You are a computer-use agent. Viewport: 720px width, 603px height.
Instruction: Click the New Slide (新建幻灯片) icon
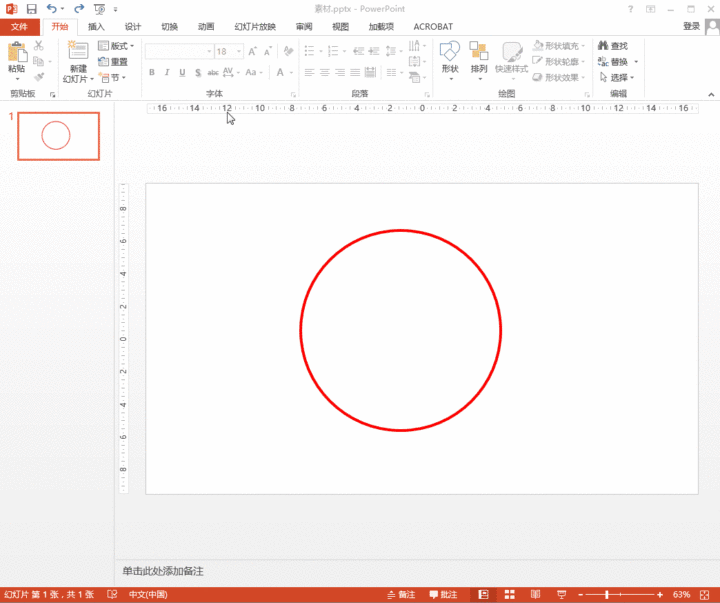coord(78,51)
